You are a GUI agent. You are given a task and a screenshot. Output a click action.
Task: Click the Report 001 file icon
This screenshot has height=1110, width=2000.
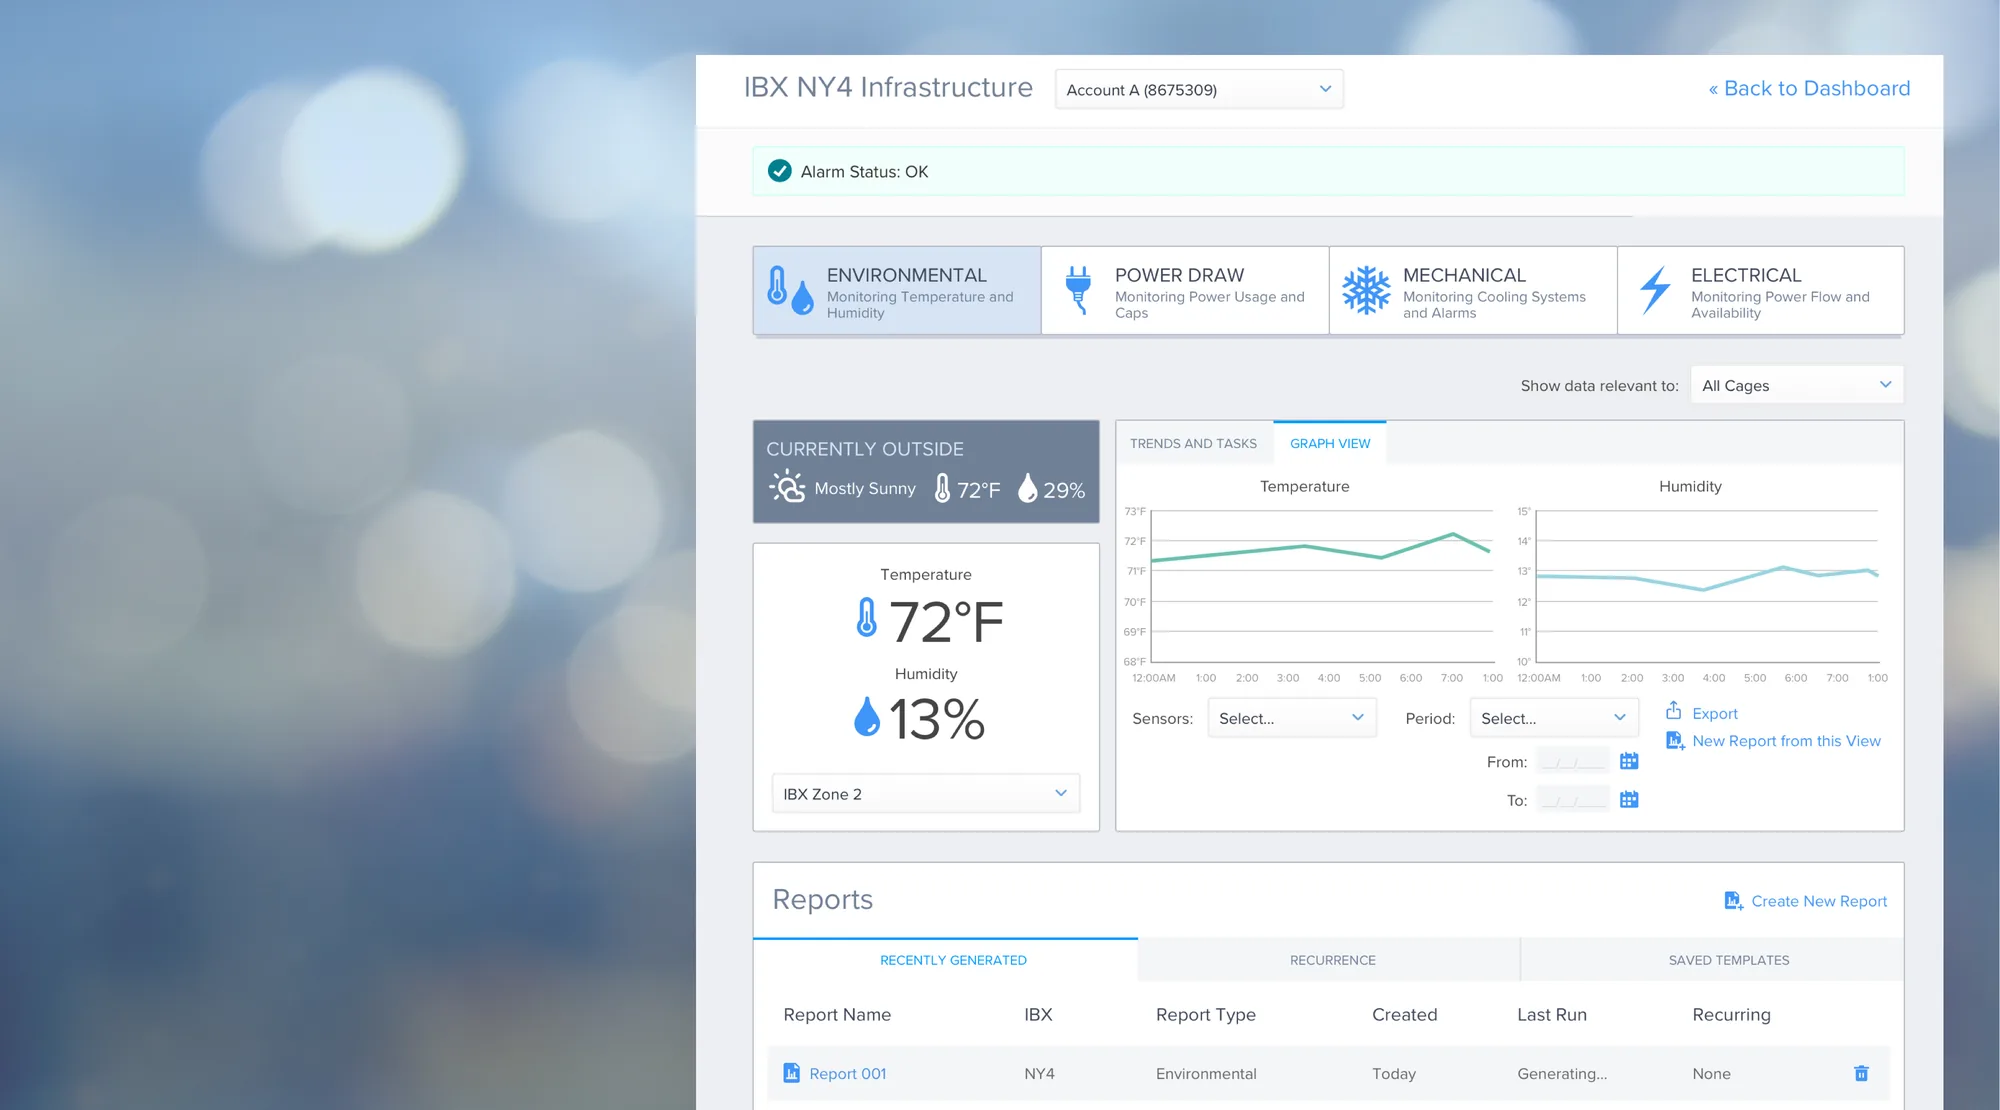pyautogui.click(x=791, y=1073)
